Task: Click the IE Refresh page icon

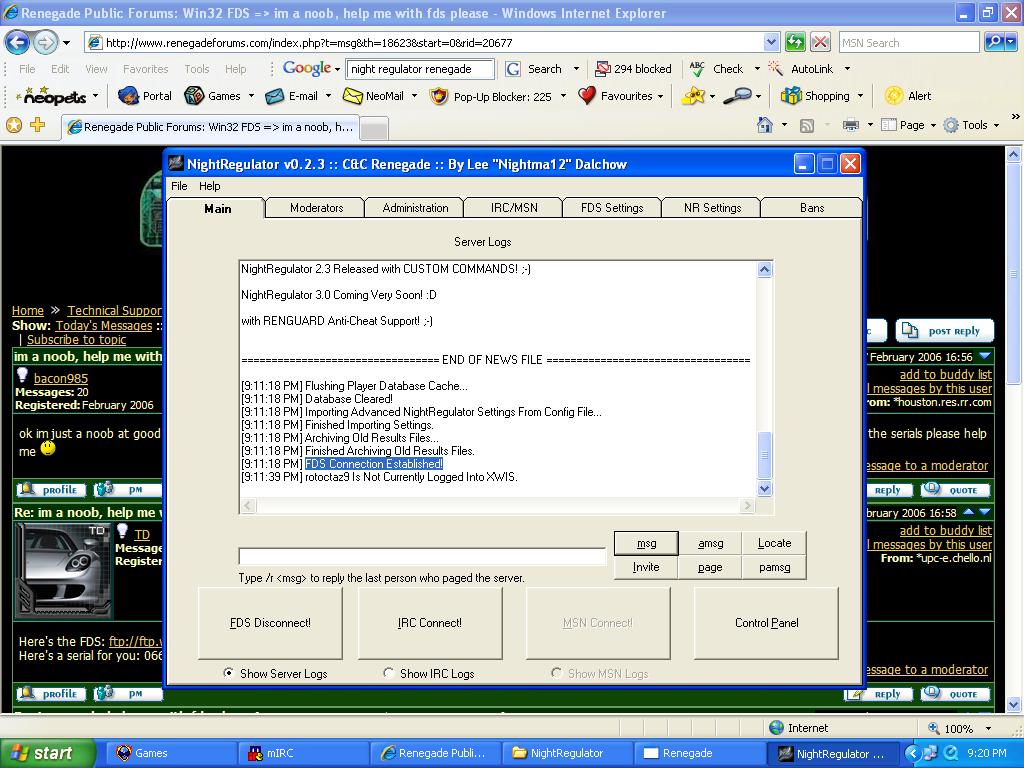Action: tap(795, 42)
